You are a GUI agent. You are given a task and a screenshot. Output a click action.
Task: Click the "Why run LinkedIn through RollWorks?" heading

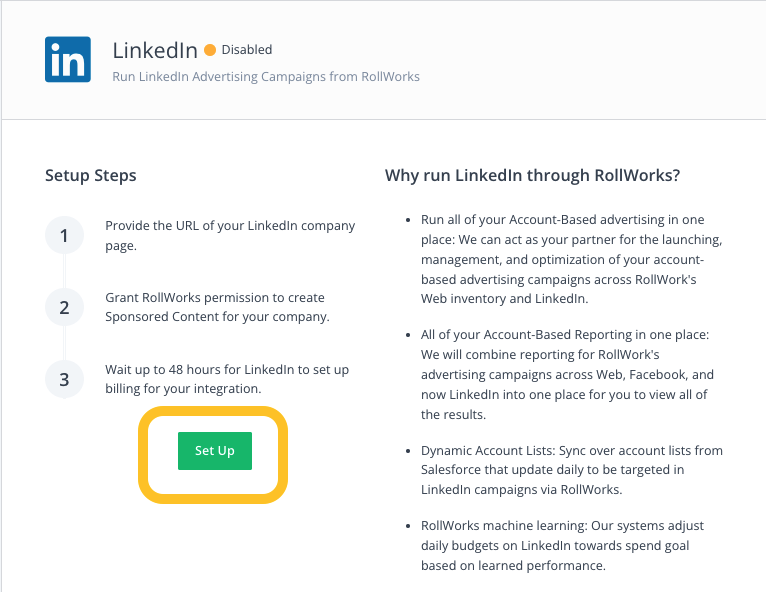click(532, 175)
